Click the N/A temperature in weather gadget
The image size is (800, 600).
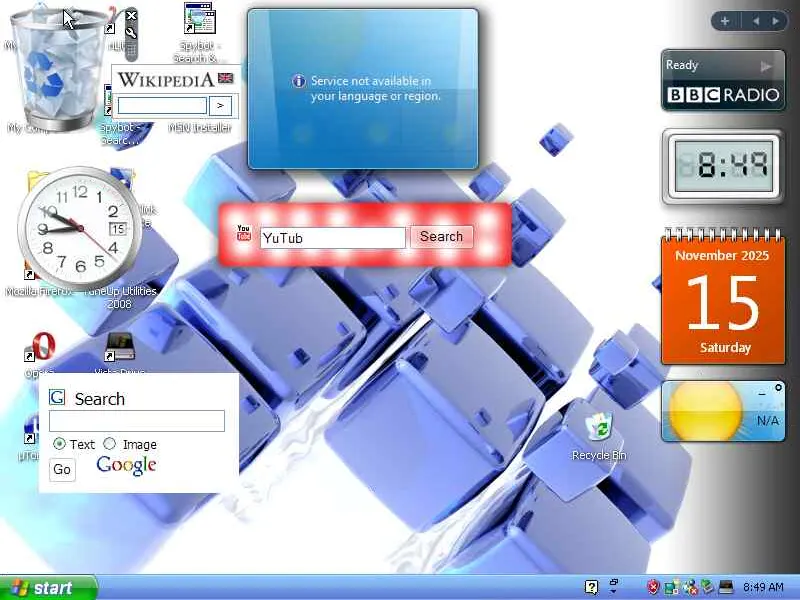(x=767, y=421)
